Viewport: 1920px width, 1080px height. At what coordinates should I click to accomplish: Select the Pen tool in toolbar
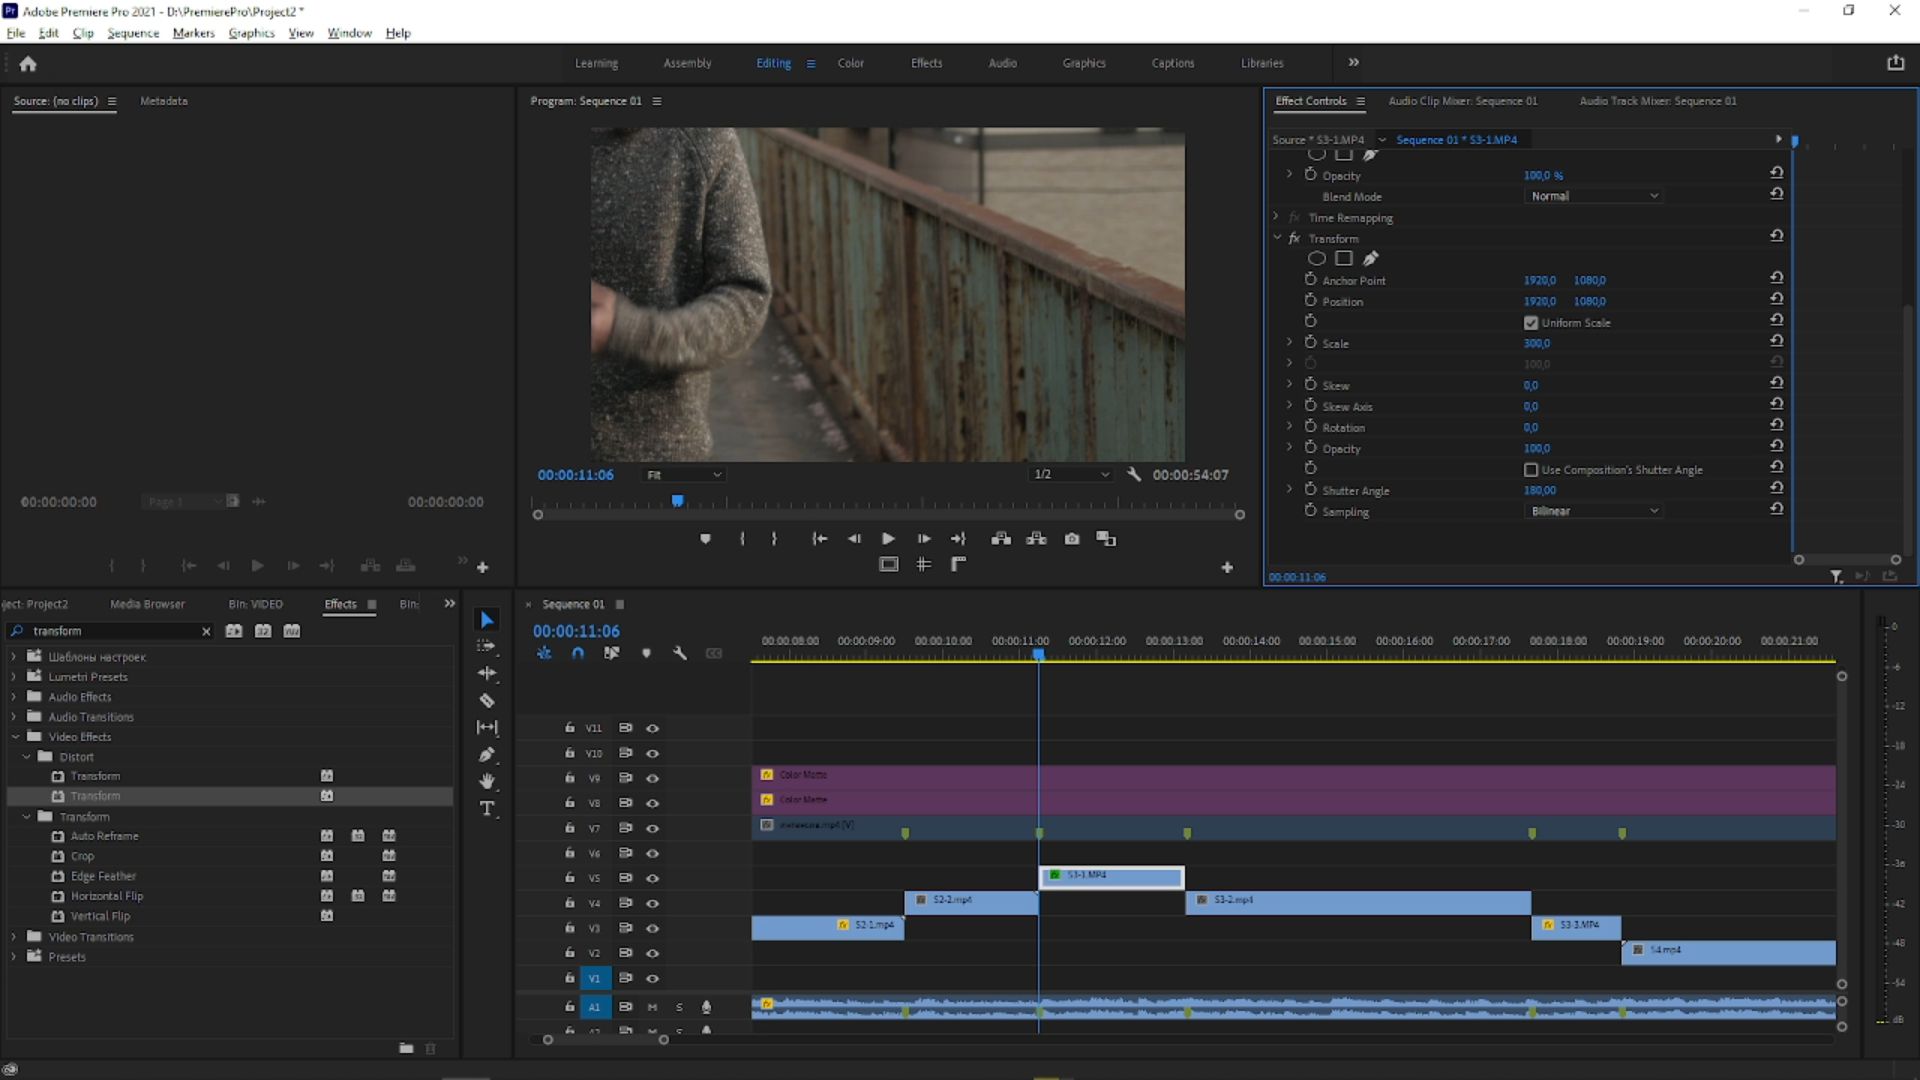tap(487, 754)
